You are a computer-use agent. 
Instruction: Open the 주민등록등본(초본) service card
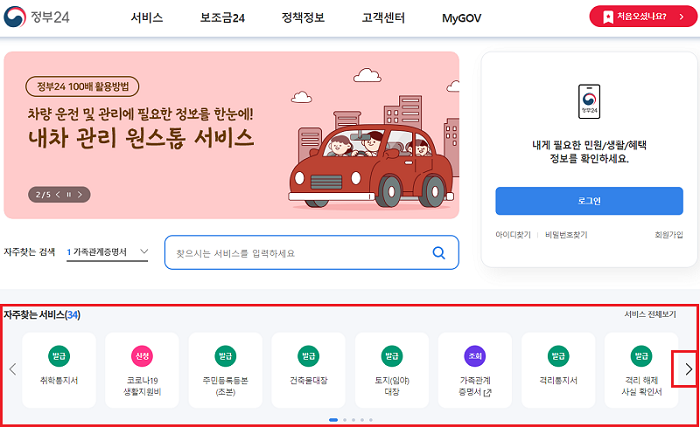[x=225, y=370]
